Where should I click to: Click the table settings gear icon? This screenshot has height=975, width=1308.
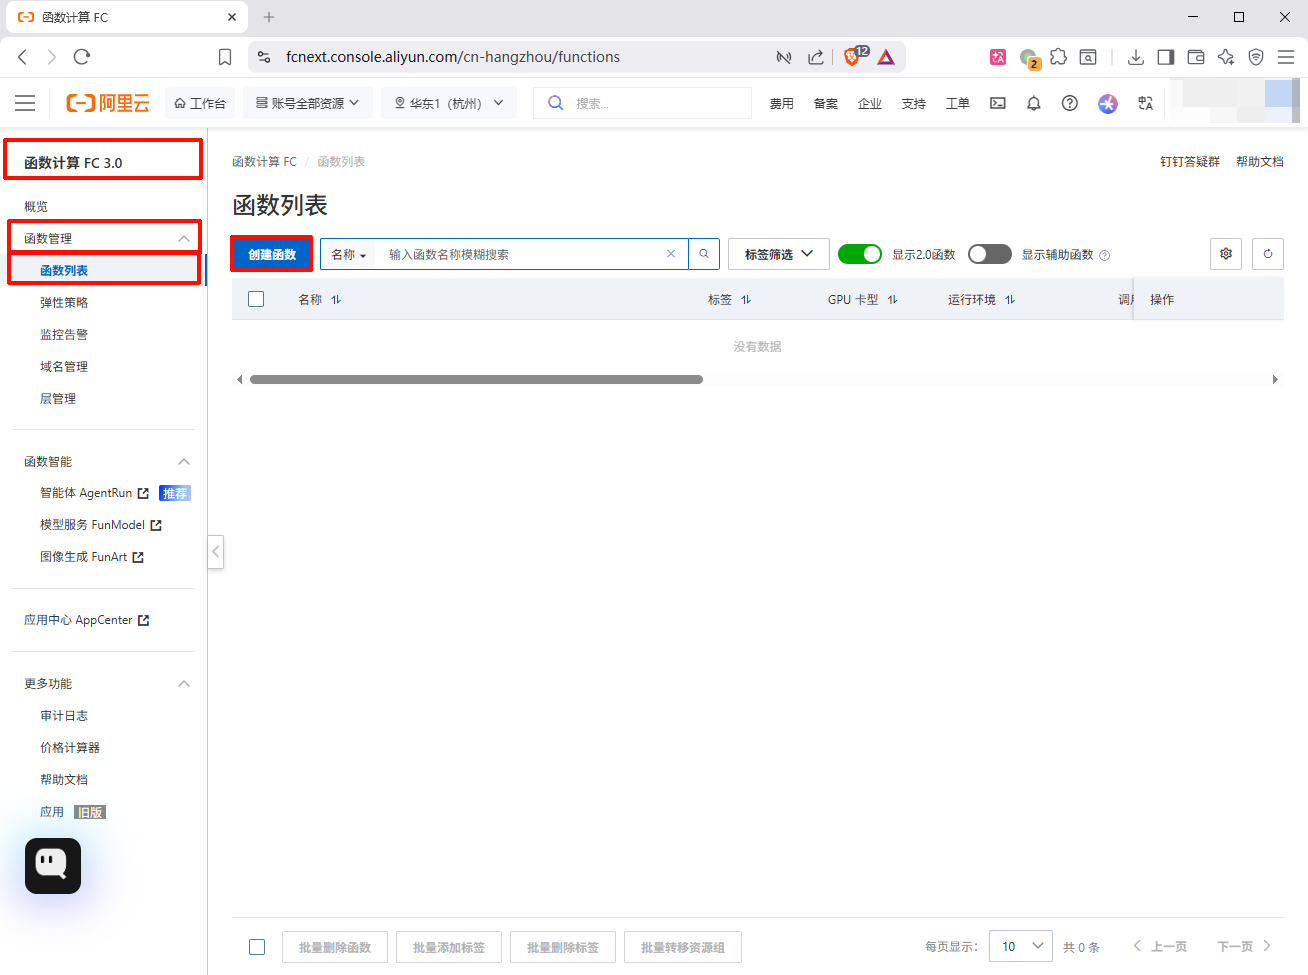tap(1225, 254)
